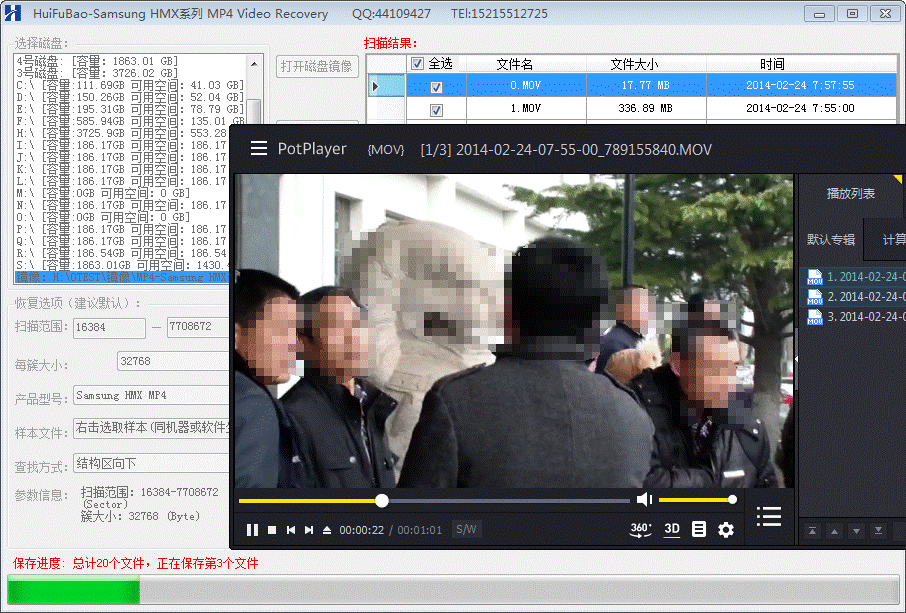Toggle 360 degree video mode

click(640, 529)
